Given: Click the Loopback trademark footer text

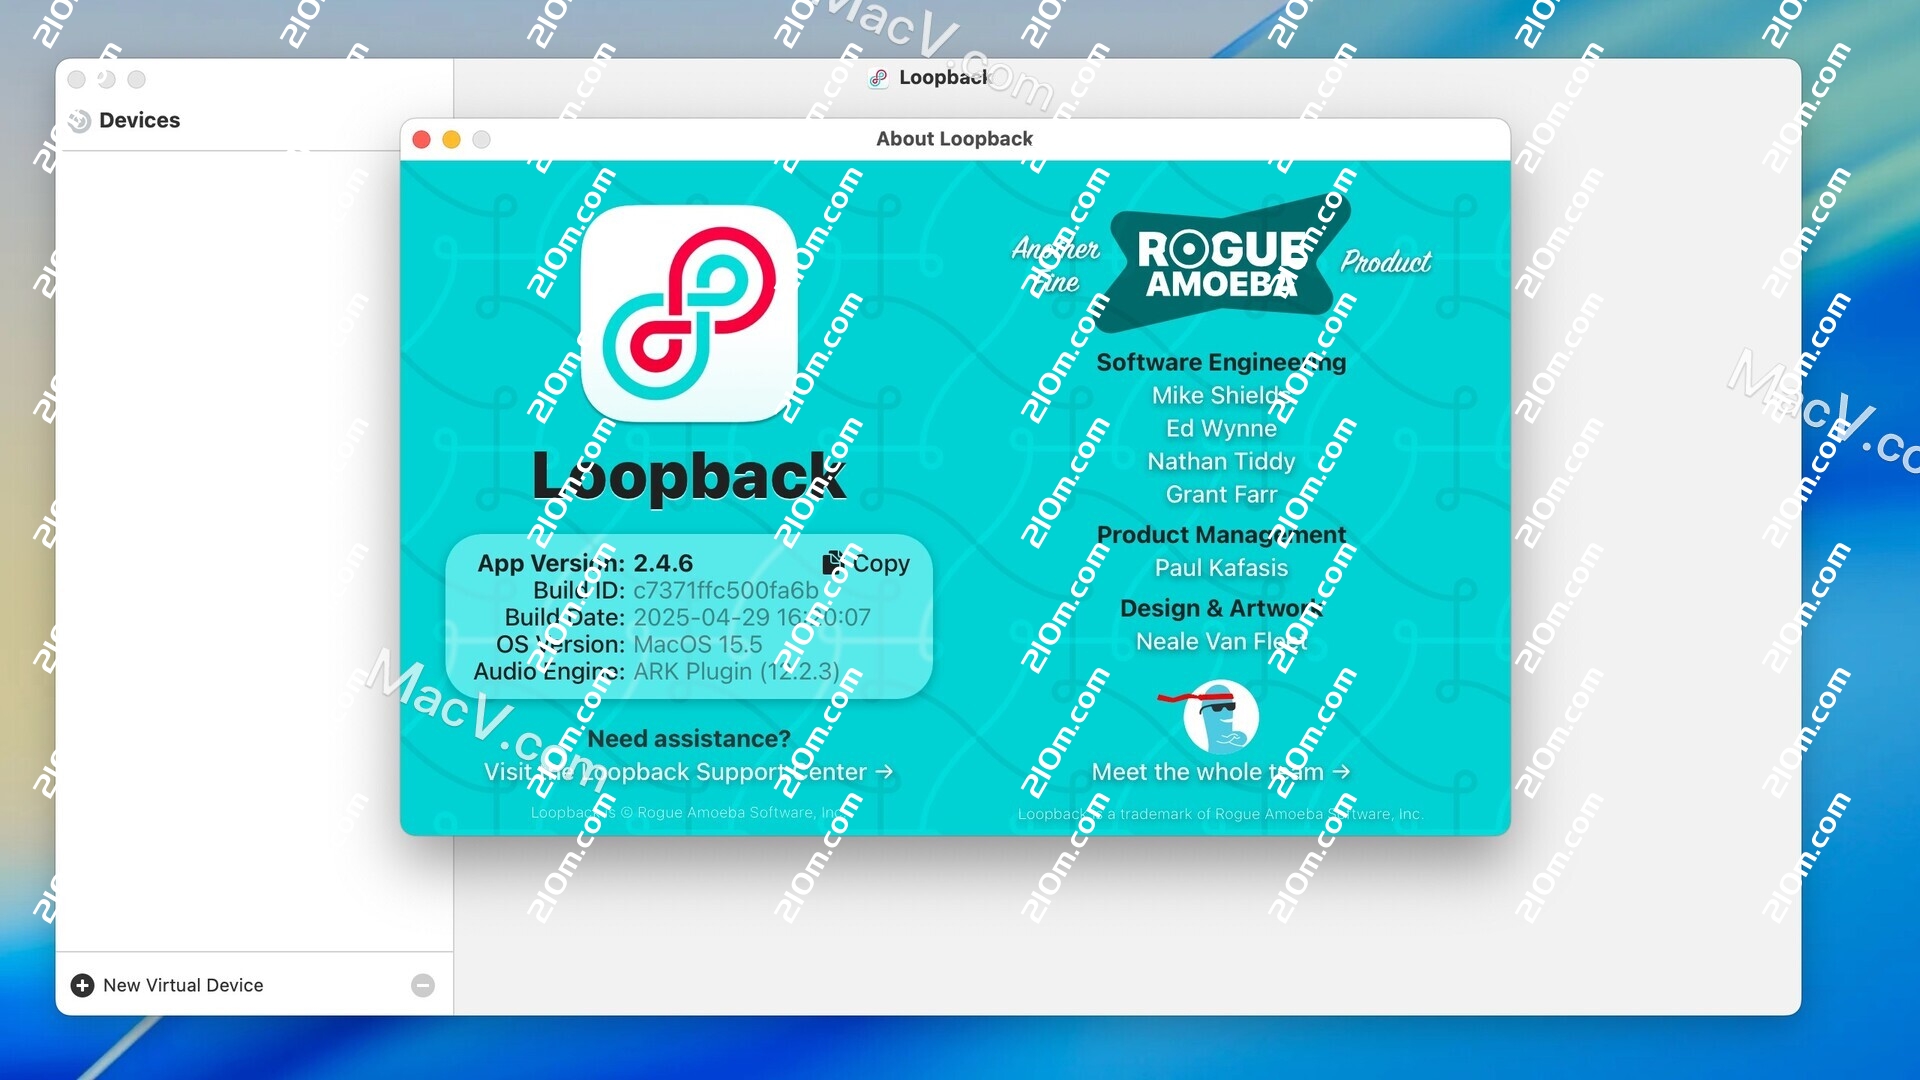Looking at the screenshot, I should coord(1221,814).
